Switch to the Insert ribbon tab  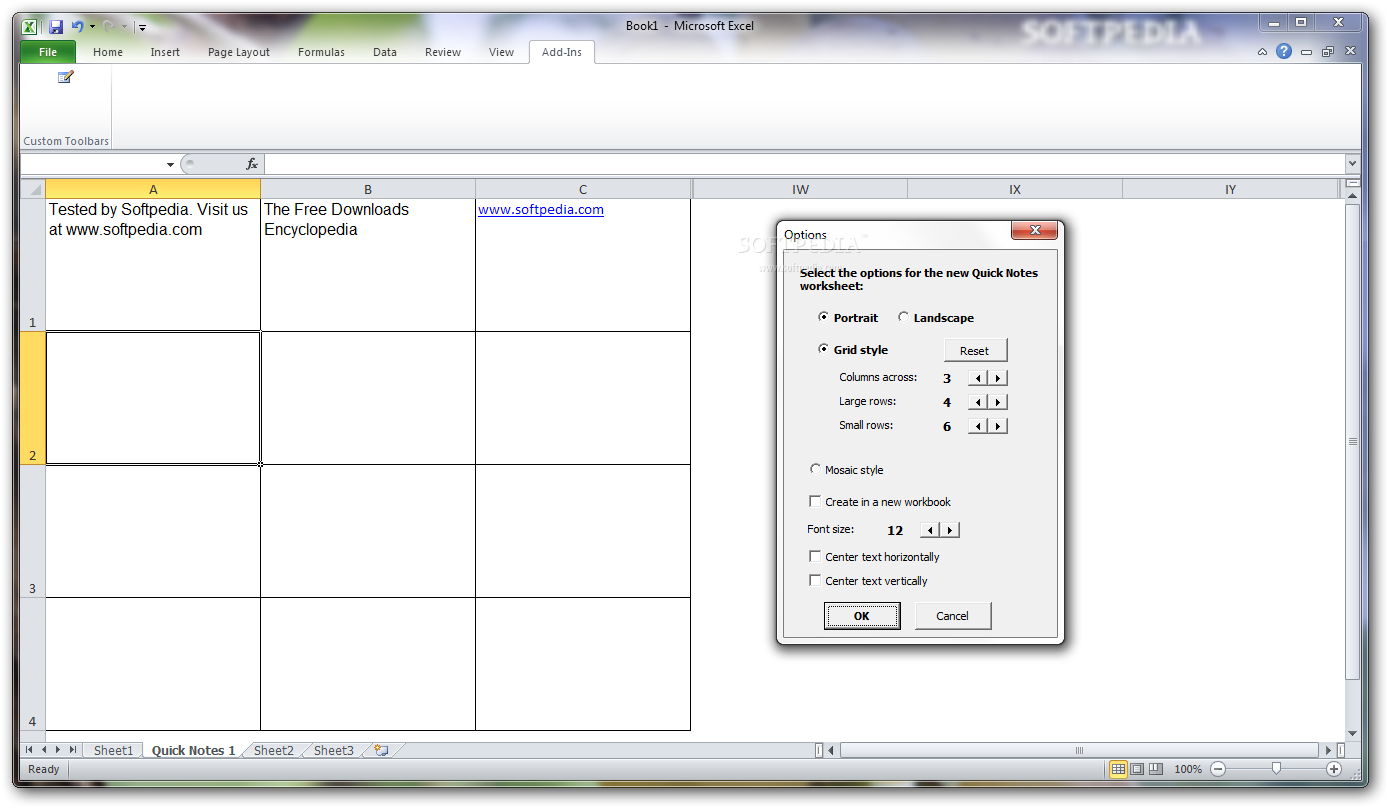point(166,52)
